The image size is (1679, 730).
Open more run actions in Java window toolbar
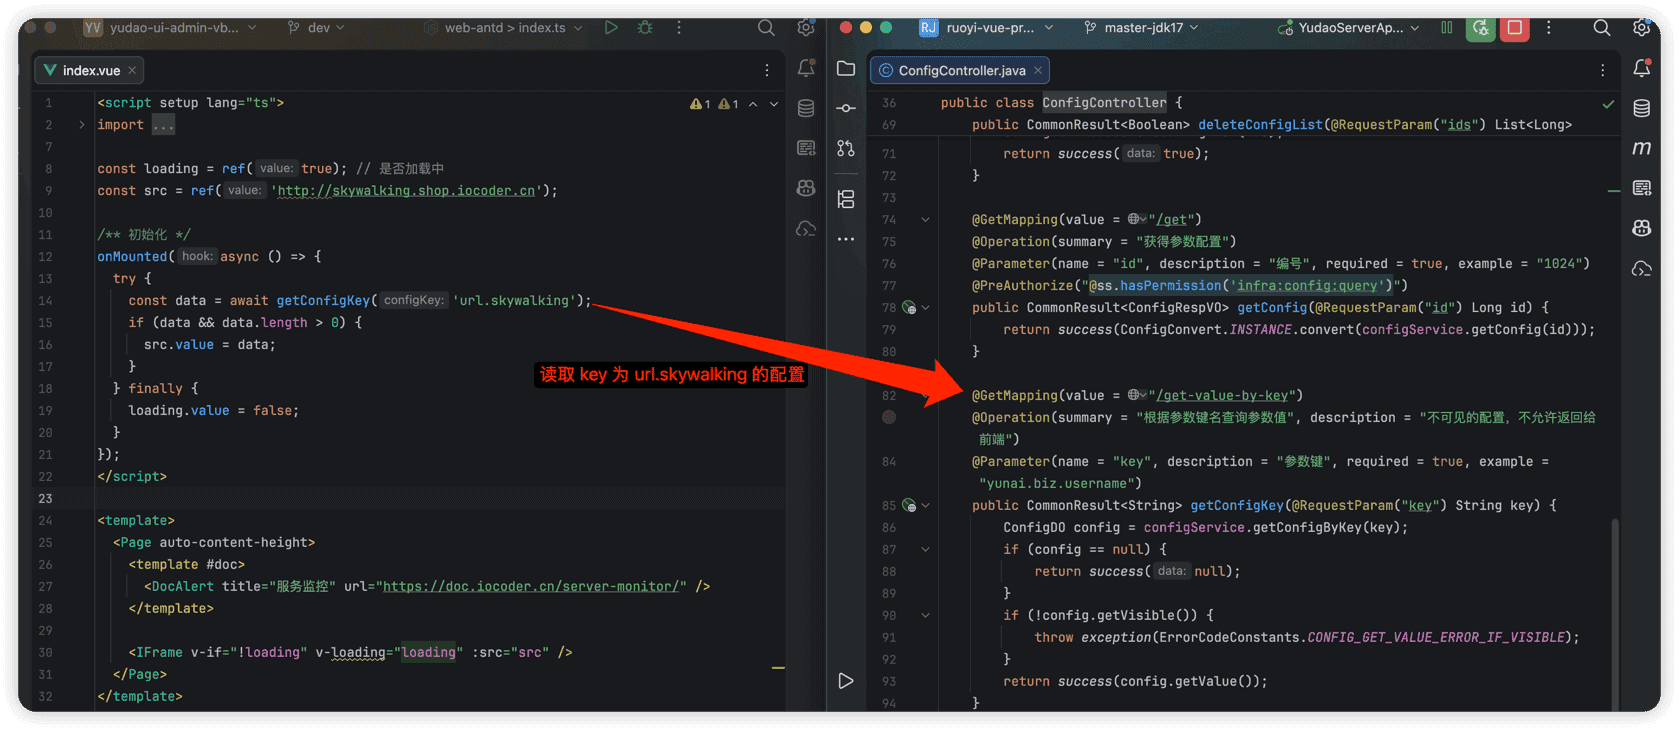point(1549,28)
